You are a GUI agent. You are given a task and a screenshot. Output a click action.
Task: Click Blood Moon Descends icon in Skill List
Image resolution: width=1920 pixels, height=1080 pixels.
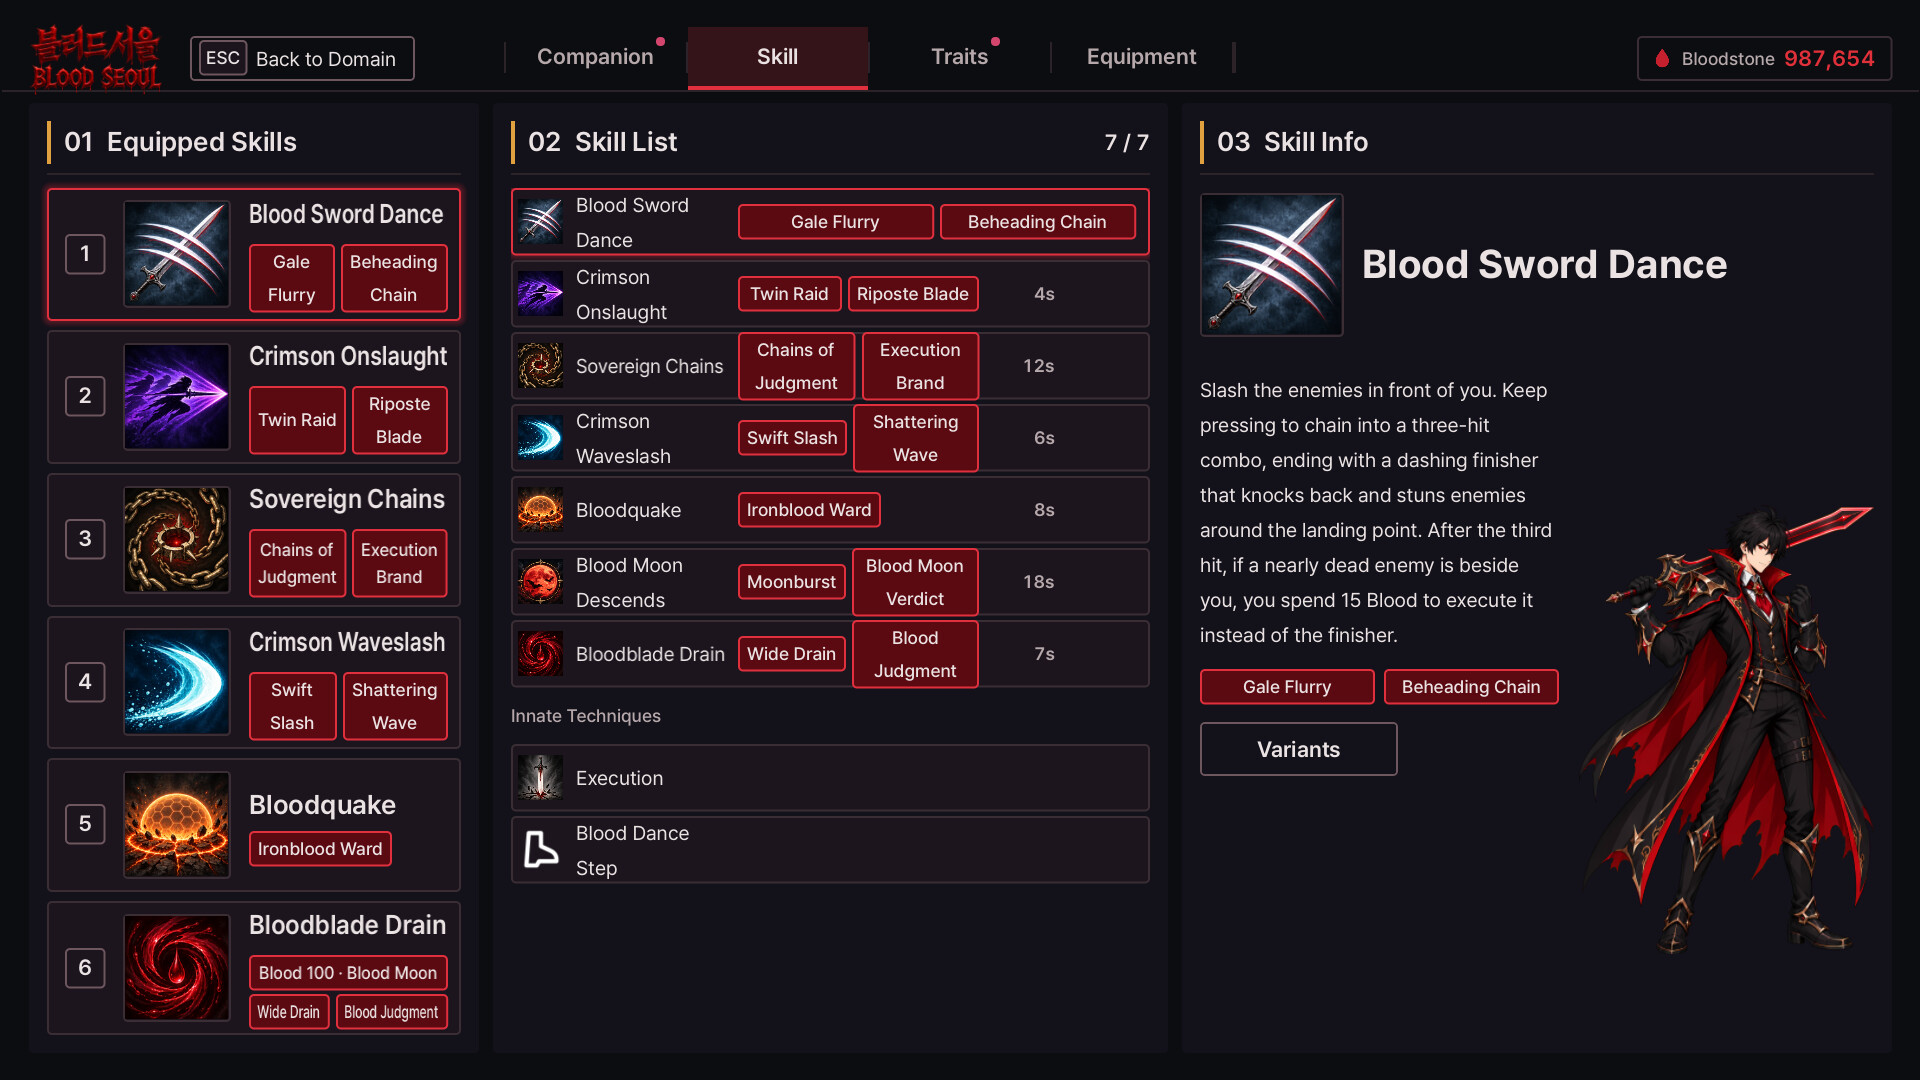541,582
